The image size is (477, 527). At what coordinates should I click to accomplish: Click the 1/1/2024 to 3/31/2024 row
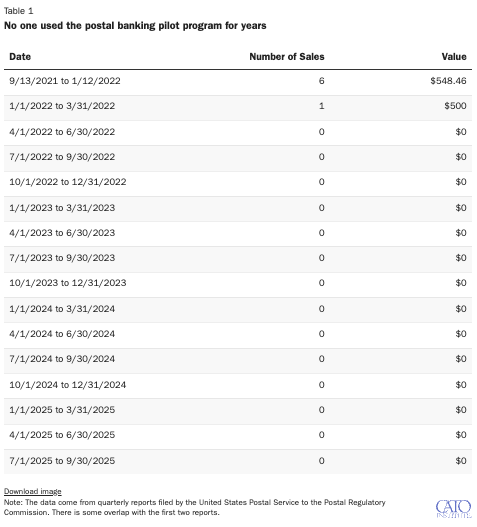238,309
